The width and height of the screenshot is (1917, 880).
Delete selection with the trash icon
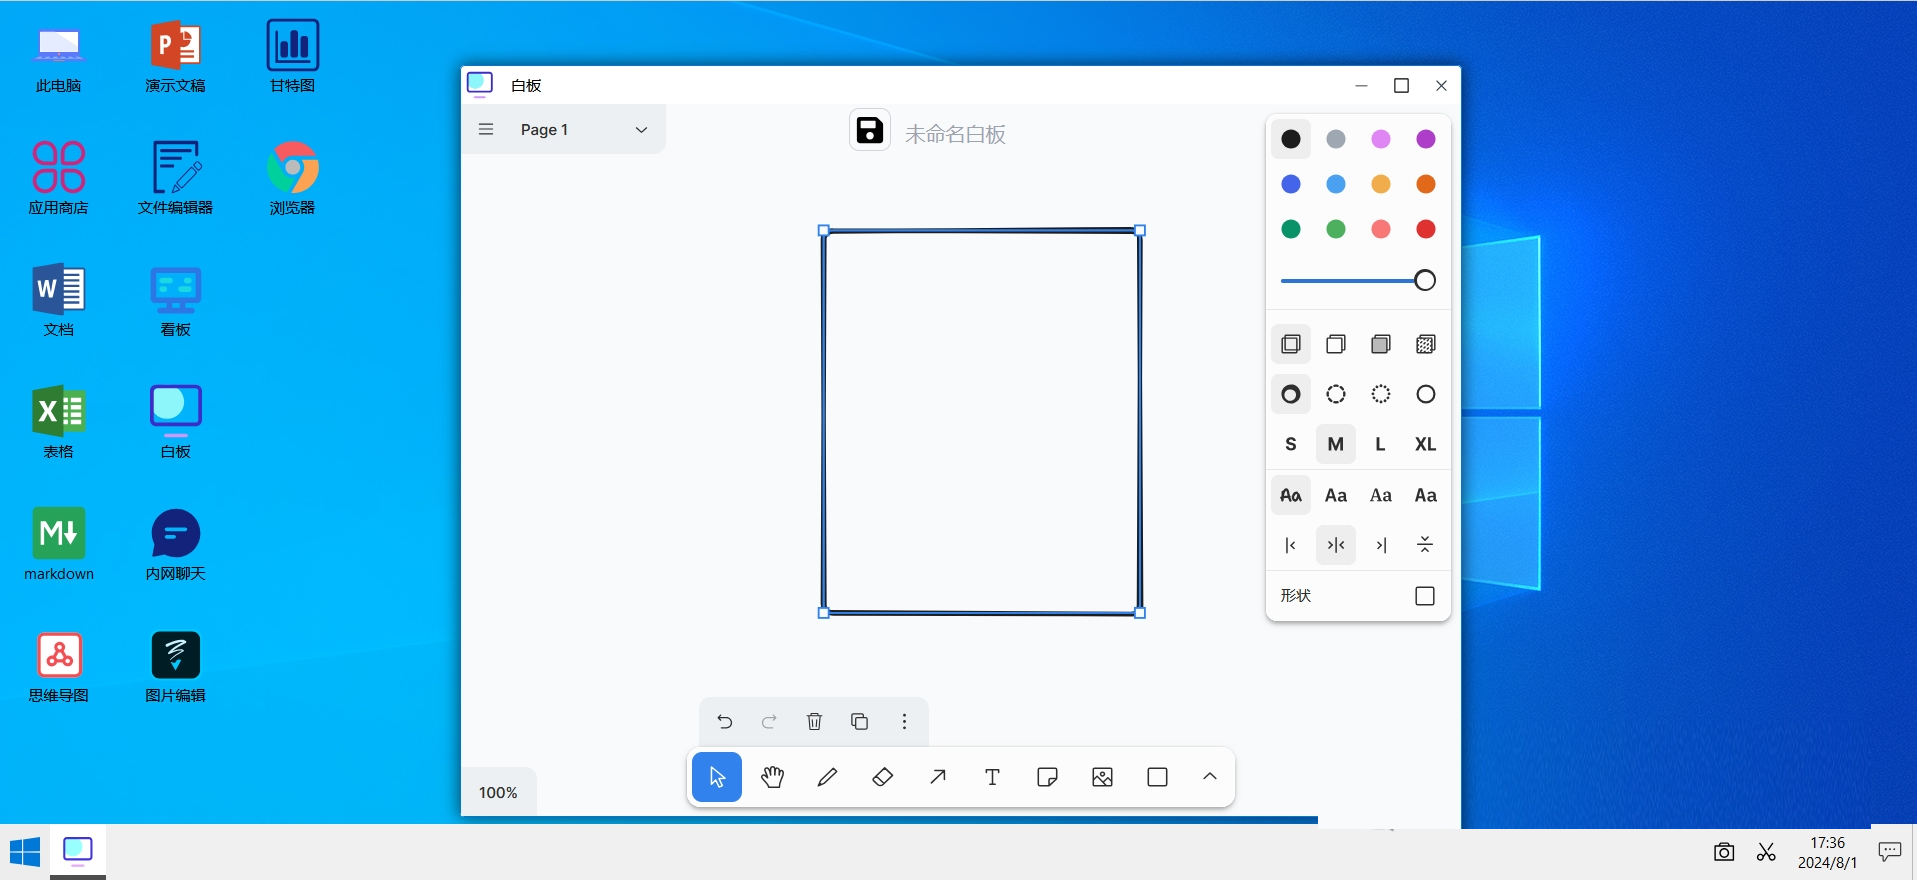(814, 721)
